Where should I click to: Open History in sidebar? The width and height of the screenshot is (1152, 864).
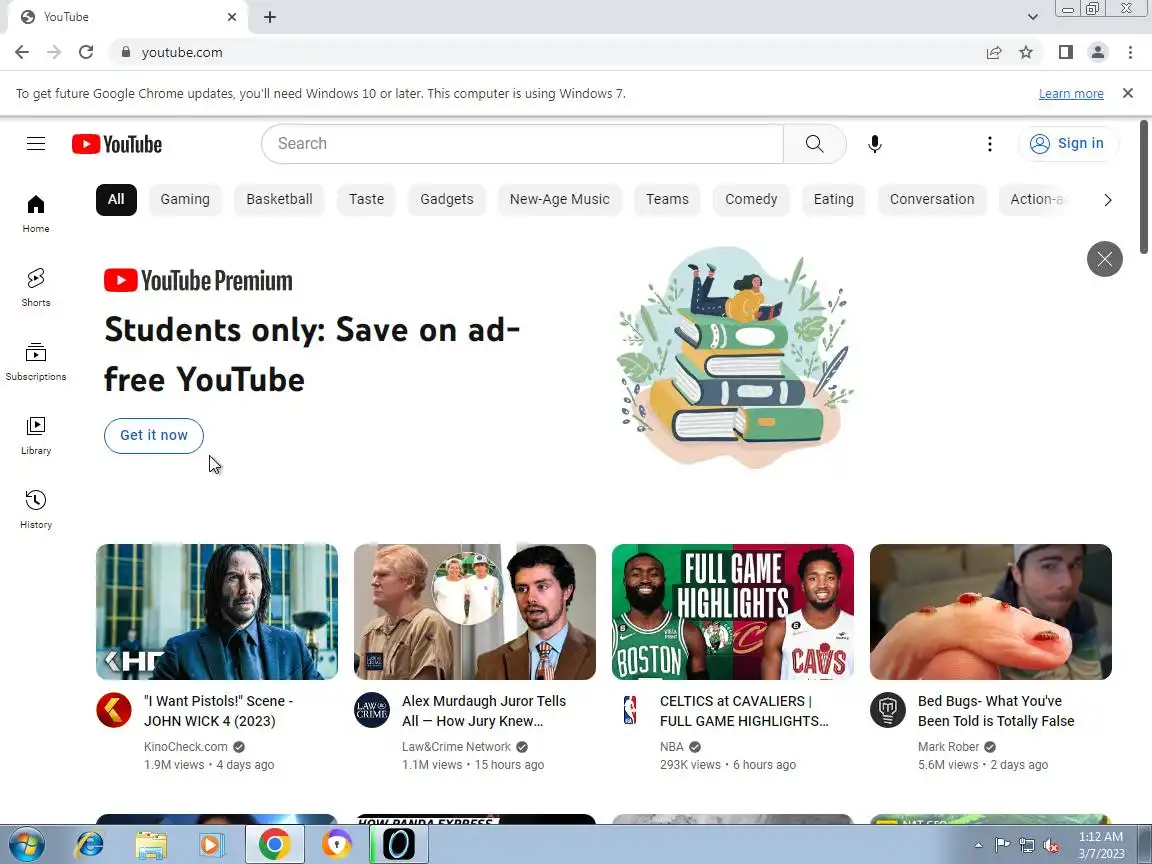pos(36,509)
